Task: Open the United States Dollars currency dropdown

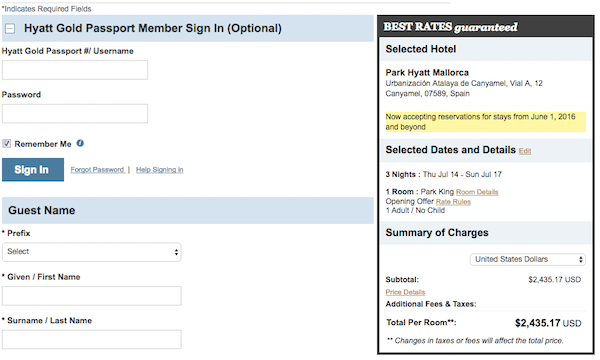Action: 528,259
